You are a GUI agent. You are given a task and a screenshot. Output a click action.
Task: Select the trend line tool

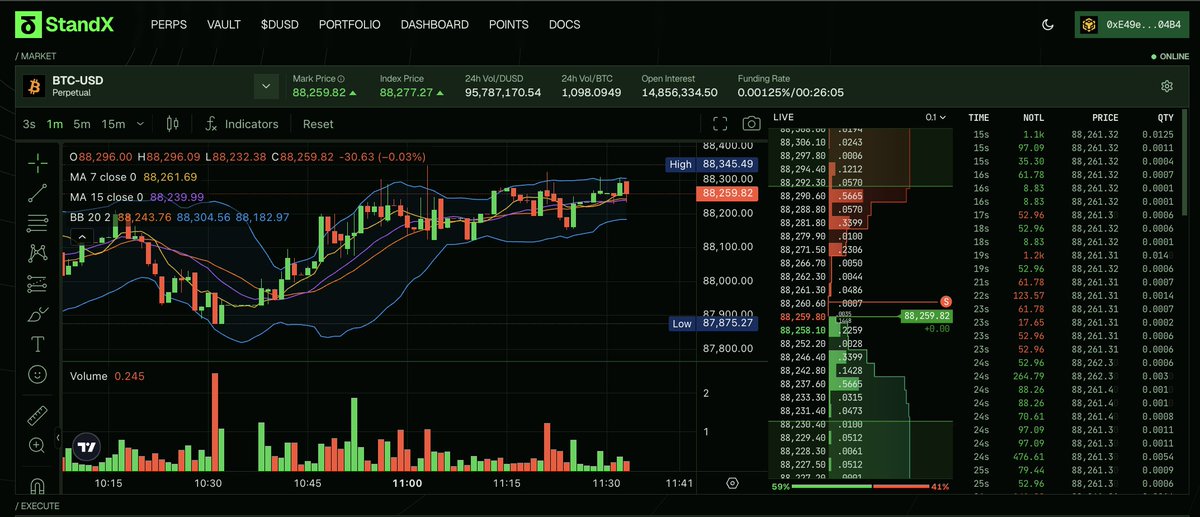38,192
